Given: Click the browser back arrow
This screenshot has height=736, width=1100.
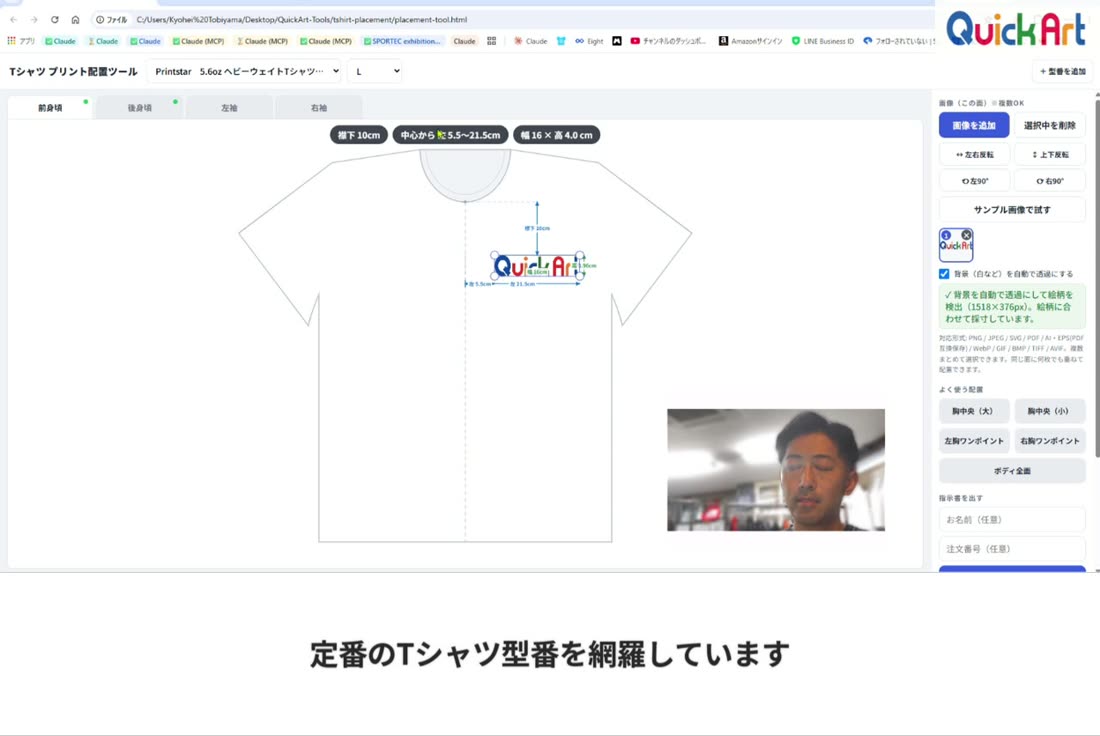Looking at the screenshot, I should click(13, 20).
